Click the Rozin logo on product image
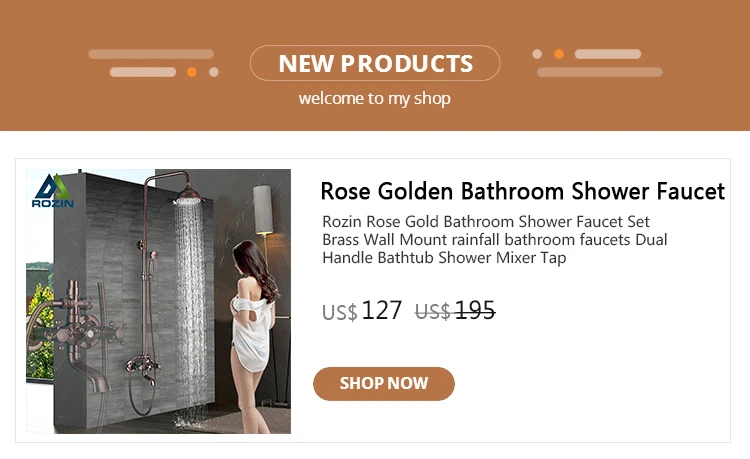The width and height of the screenshot is (750, 459). tap(53, 190)
